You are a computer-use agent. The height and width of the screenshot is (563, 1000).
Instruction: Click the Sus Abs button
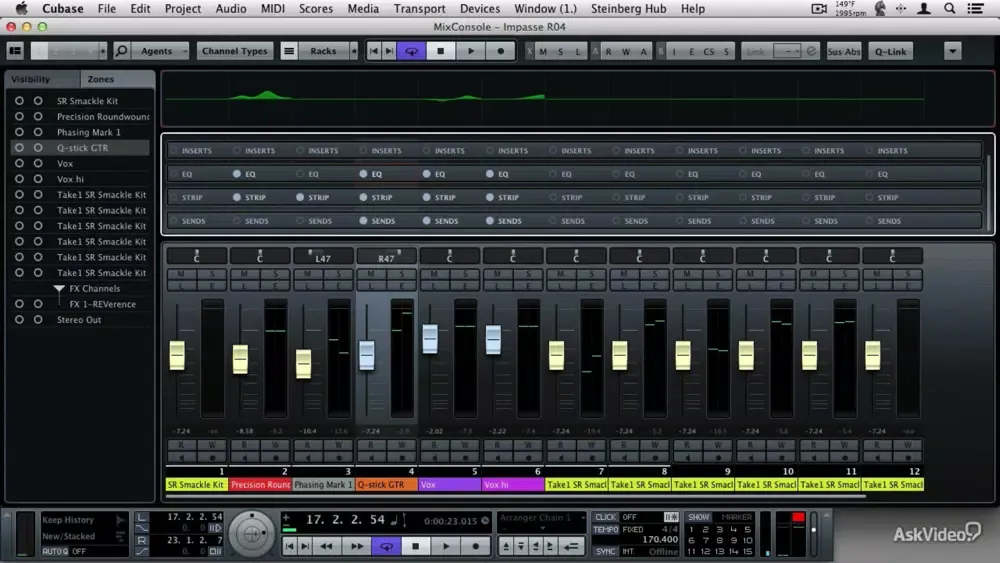point(844,51)
